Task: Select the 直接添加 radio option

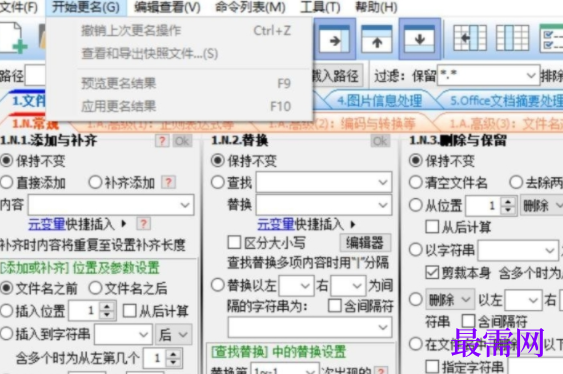Action: click(6, 182)
